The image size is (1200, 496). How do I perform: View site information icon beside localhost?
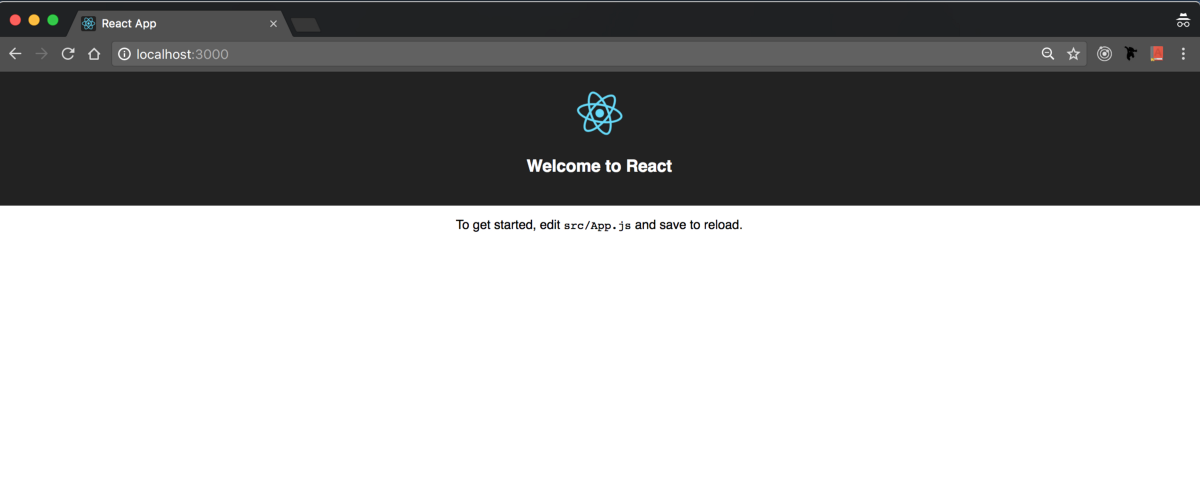pyautogui.click(x=124, y=54)
